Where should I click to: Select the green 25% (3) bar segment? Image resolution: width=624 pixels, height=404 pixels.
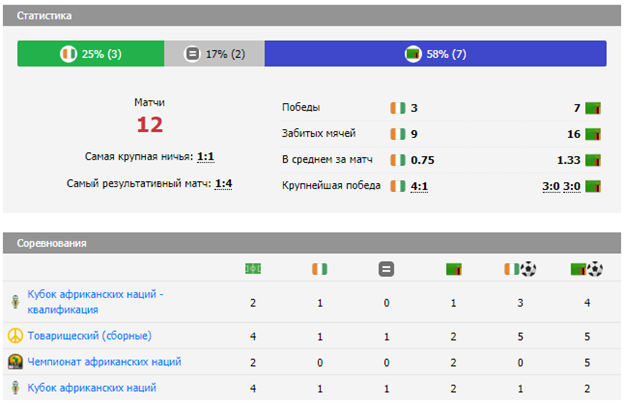88,54
